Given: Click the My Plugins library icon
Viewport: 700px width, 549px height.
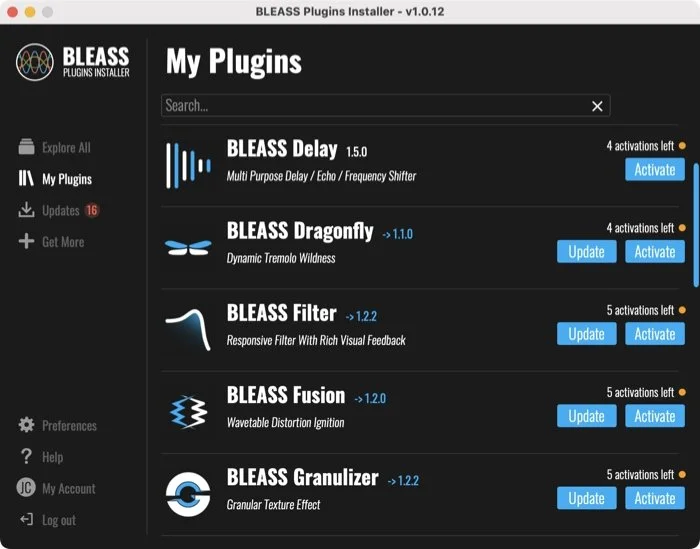Looking at the screenshot, I should [x=26, y=178].
